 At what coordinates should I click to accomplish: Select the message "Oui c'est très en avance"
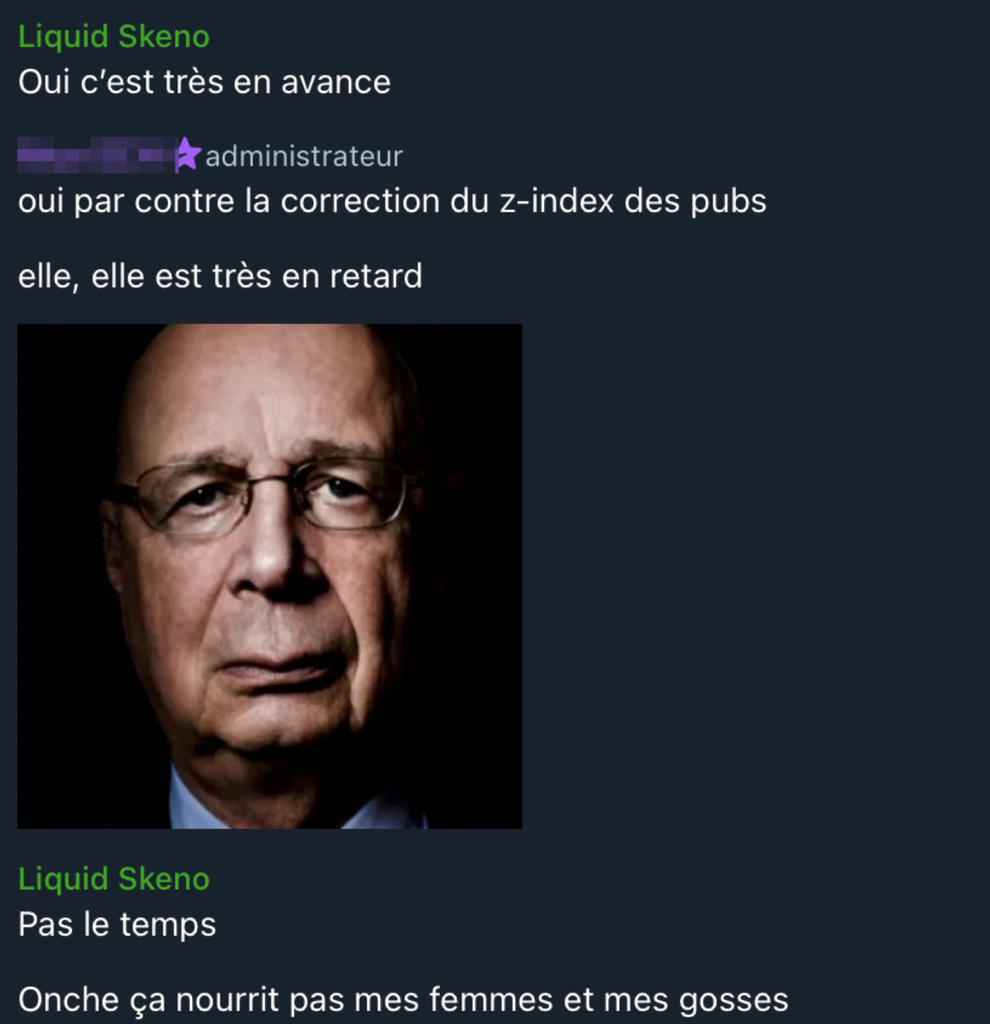[204, 82]
